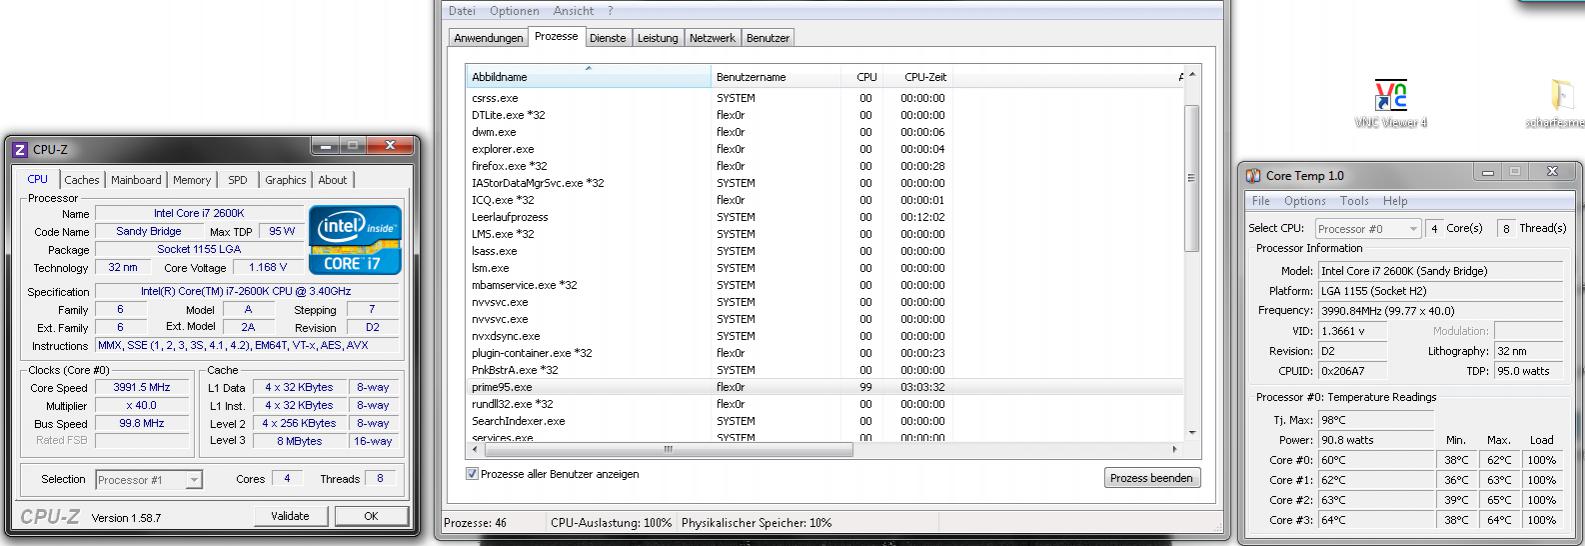The width and height of the screenshot is (1585, 546).
Task: Click Core Temp Power 90.8 watts value
Action: 1374,440
